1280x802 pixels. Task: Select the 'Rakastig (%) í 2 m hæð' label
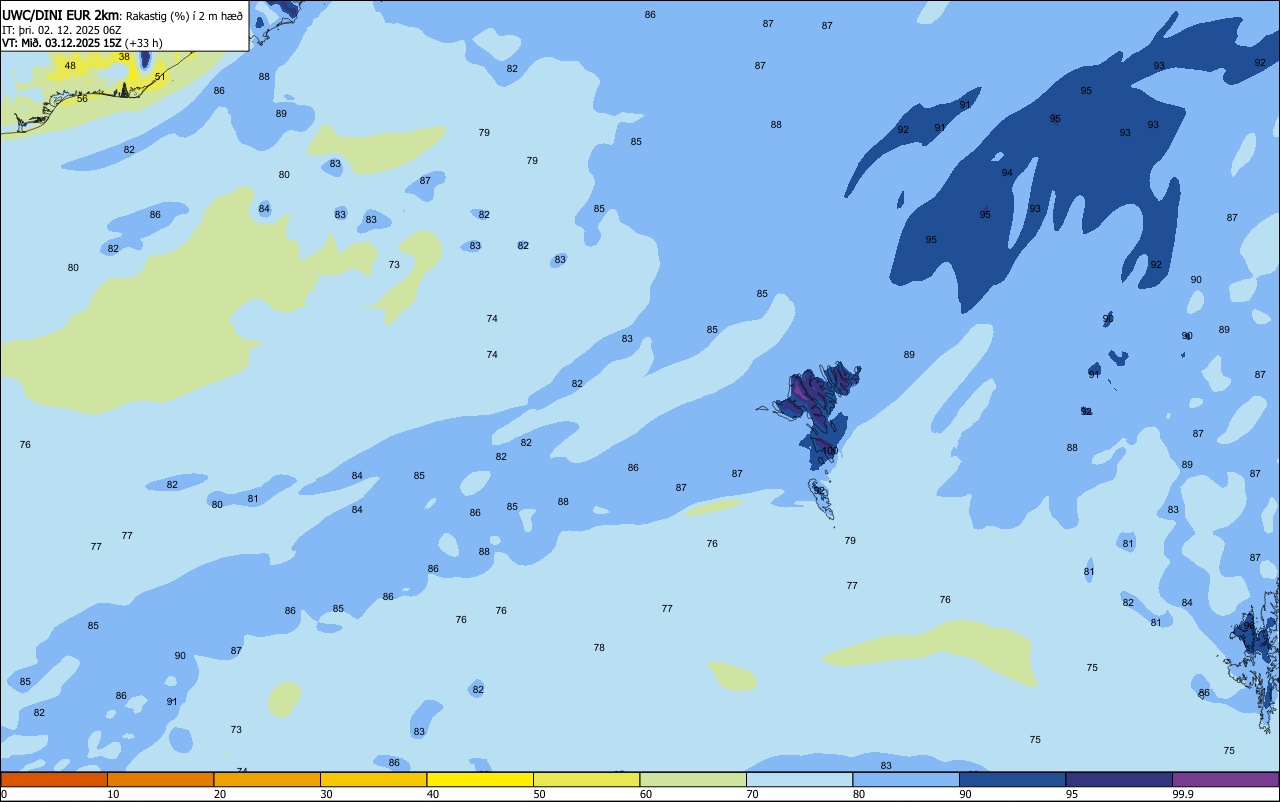(x=184, y=15)
